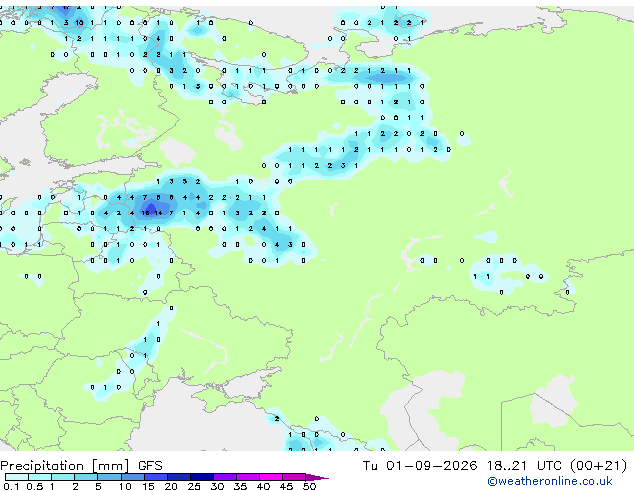Click the legend label '50'

310,486
